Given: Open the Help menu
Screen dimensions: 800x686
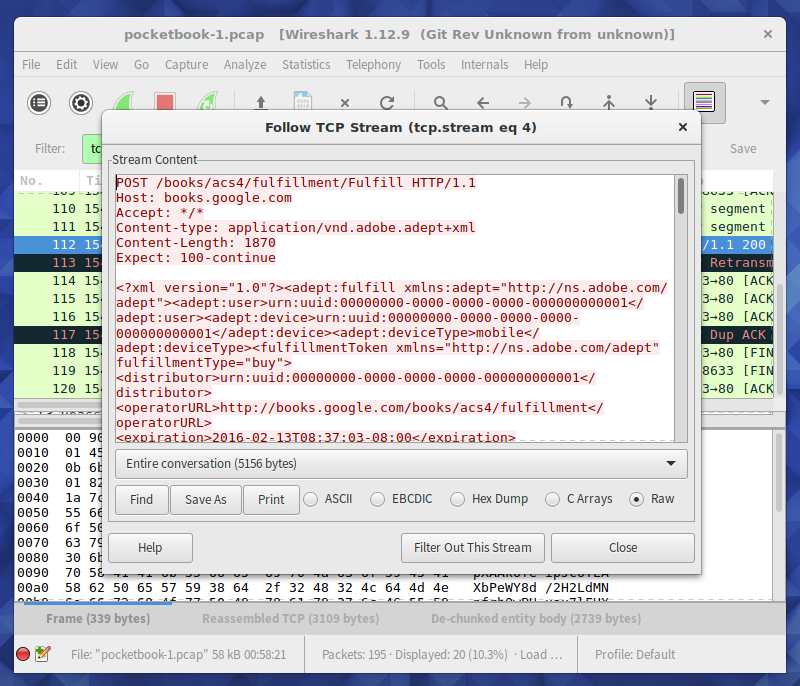Looking at the screenshot, I should click(536, 65).
